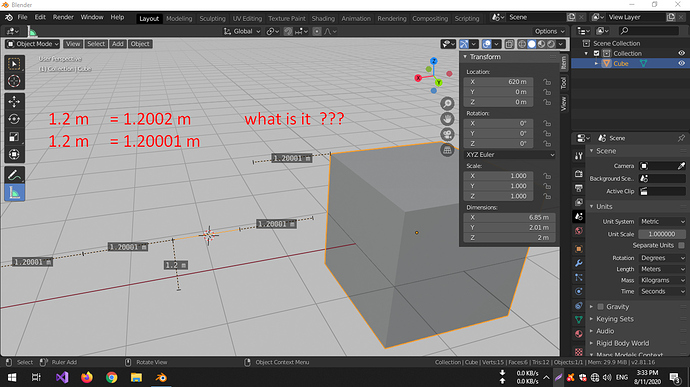Viewport: 690px width, 387px height.
Task: Uncheck the Collection checkbox in outliner
Action: tap(597, 53)
